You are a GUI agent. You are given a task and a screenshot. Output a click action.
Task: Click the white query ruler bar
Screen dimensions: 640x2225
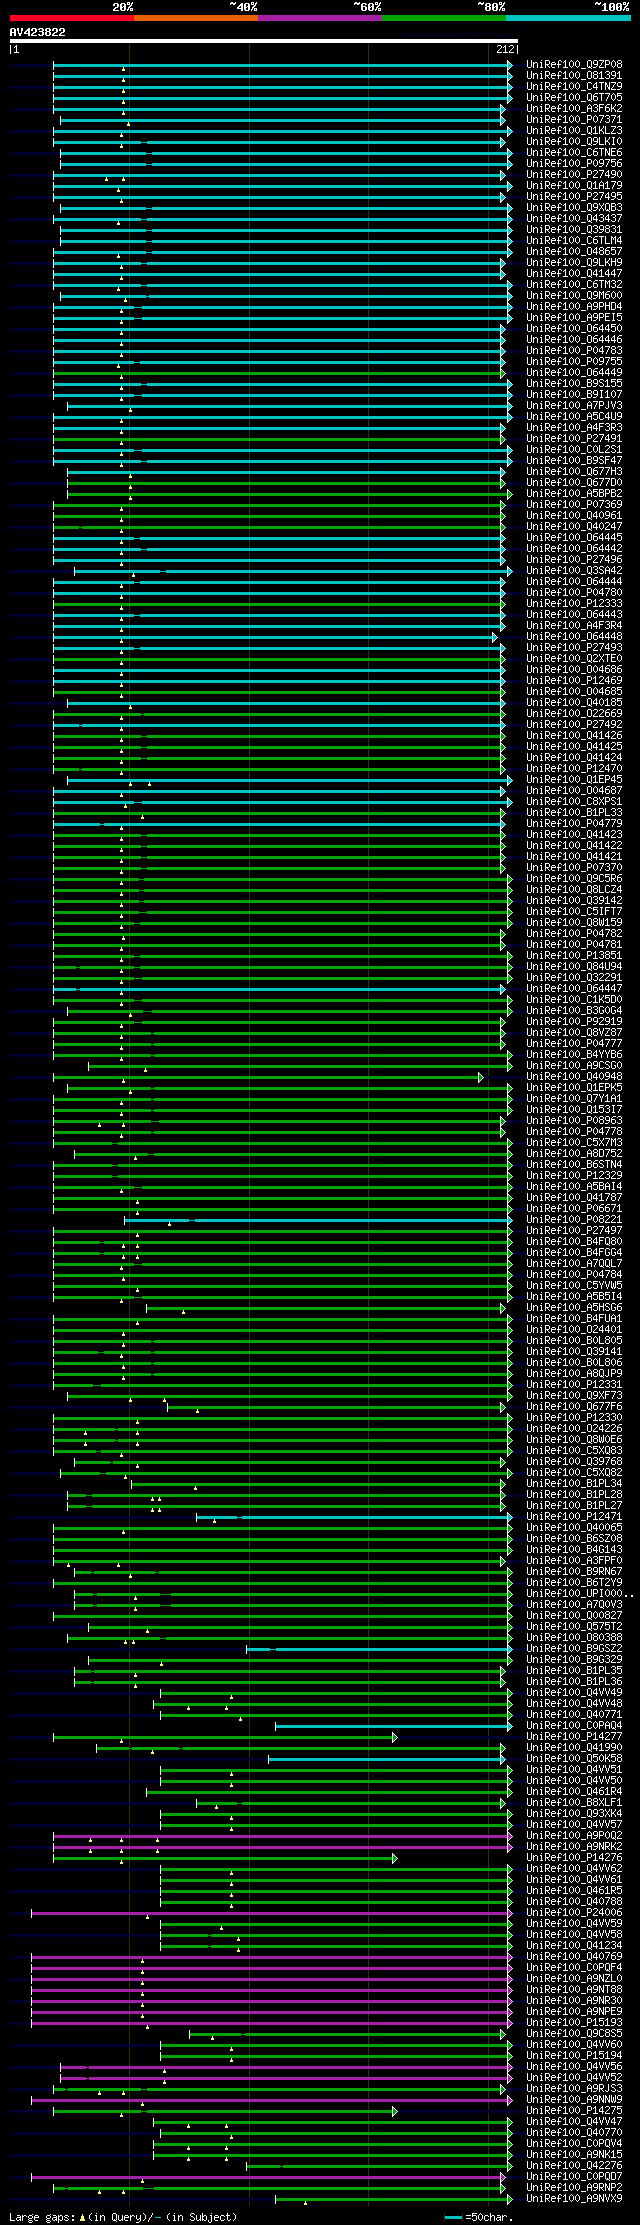(x=263, y=41)
